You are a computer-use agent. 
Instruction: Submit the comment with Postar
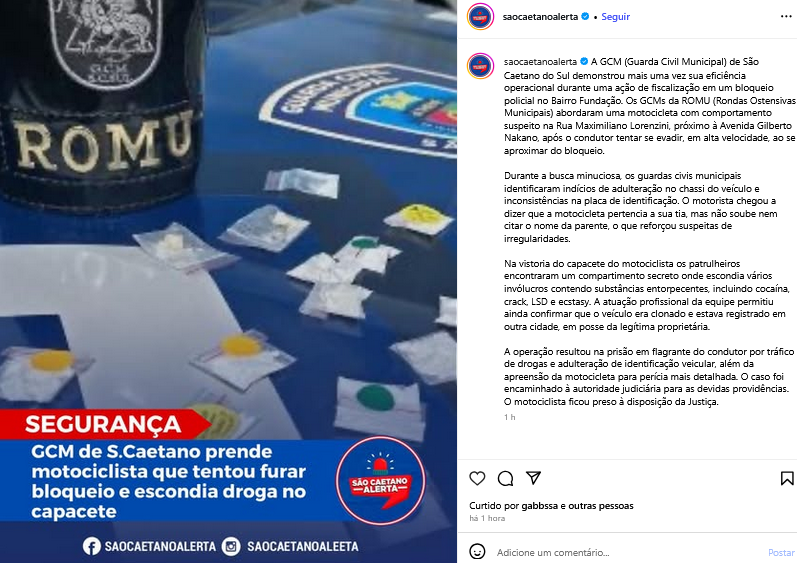(x=781, y=552)
